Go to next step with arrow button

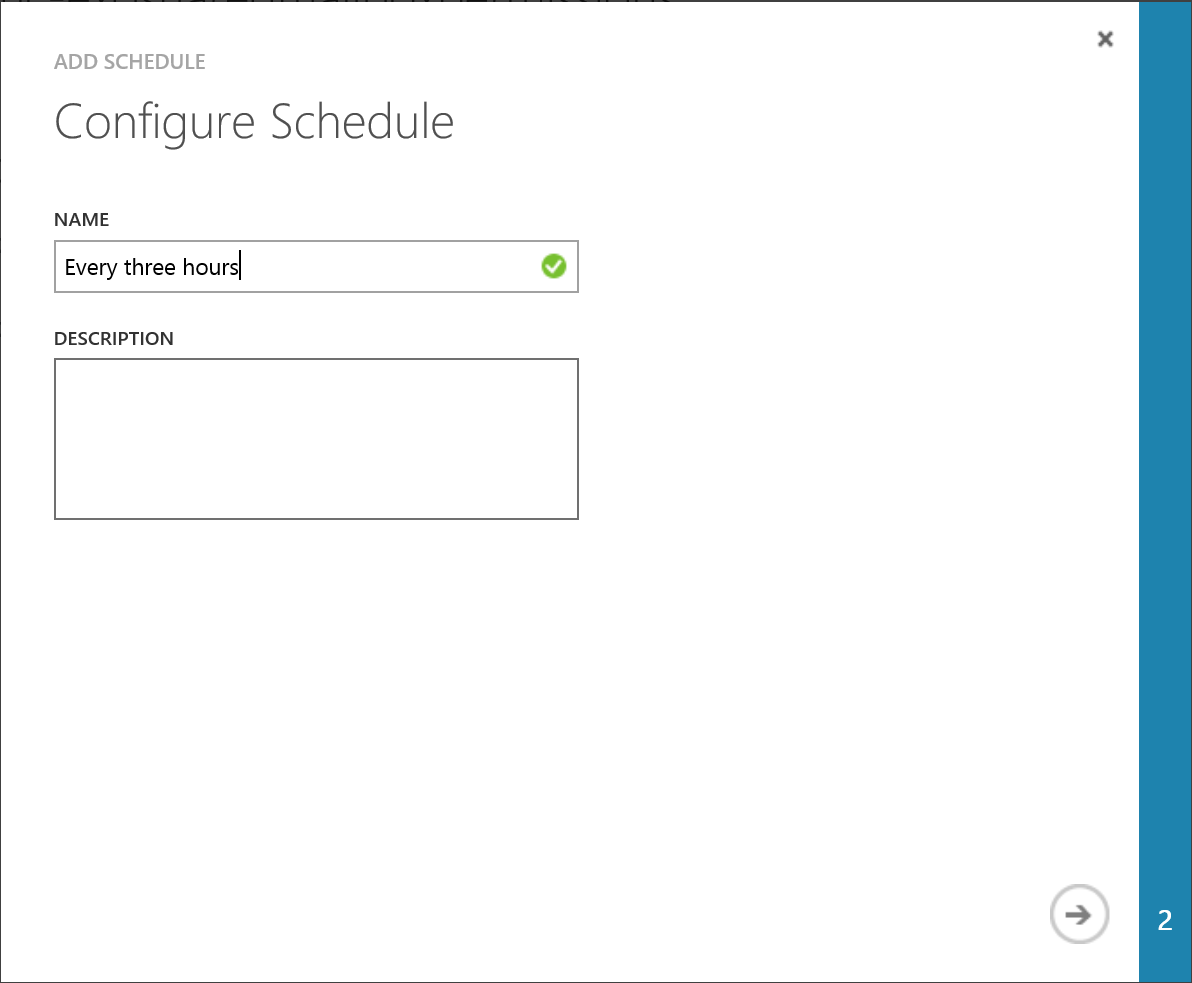[1079, 914]
